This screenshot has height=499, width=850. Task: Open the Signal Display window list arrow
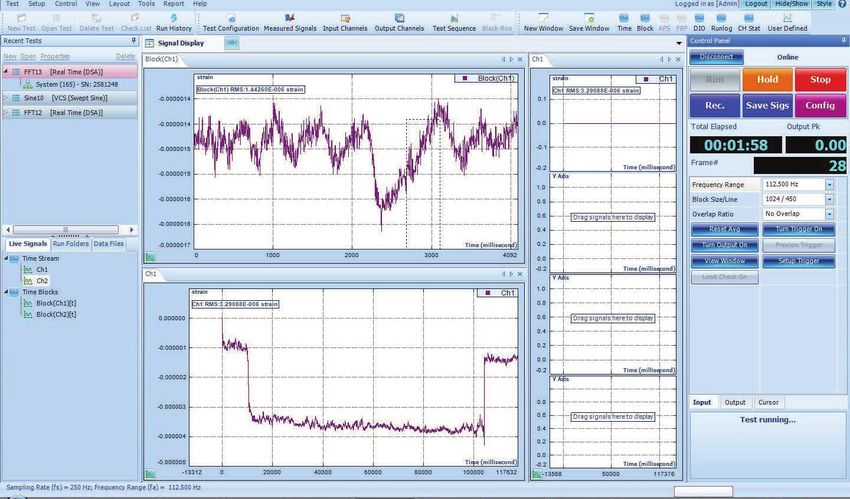pos(679,43)
